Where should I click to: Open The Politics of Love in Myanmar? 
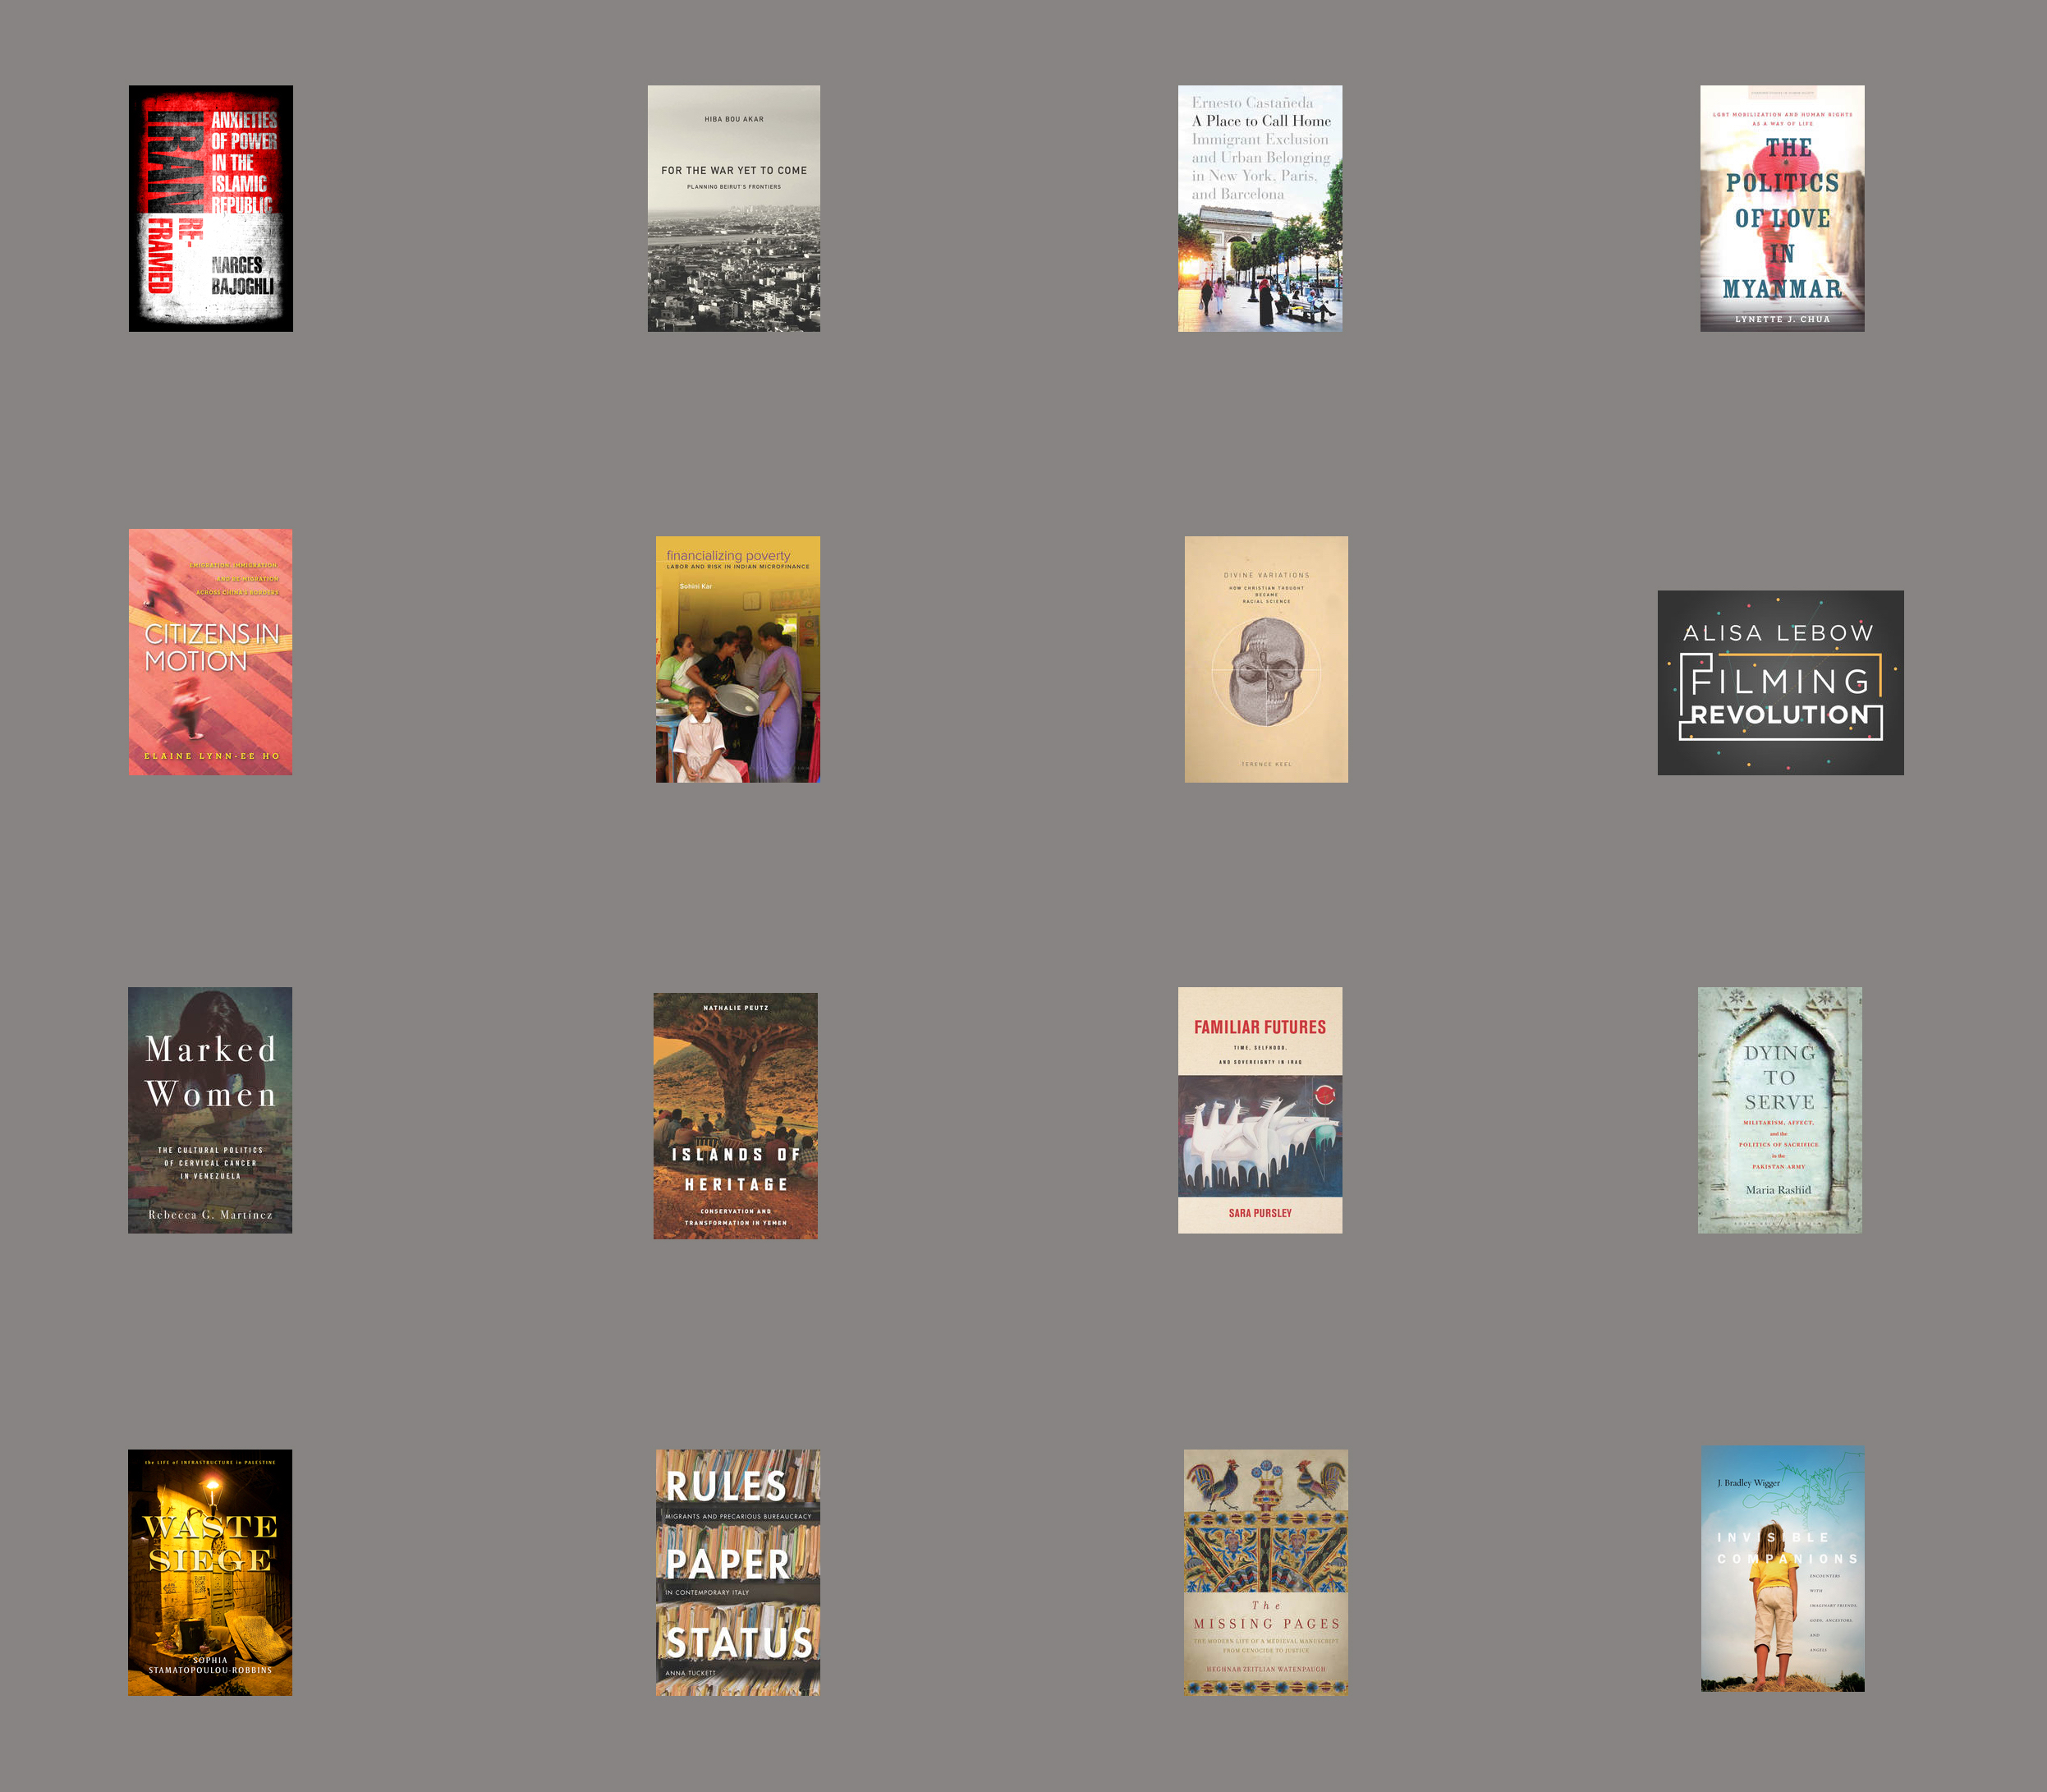click(x=1782, y=208)
